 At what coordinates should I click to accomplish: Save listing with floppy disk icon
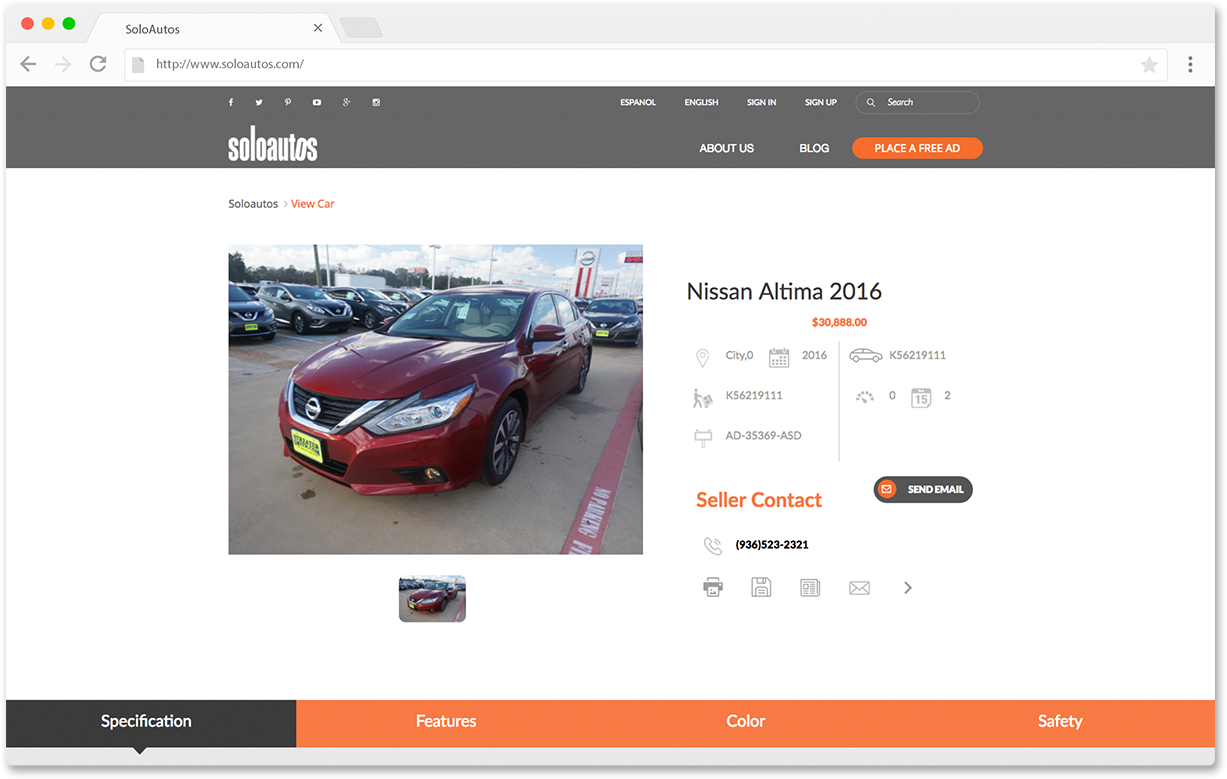click(x=761, y=588)
